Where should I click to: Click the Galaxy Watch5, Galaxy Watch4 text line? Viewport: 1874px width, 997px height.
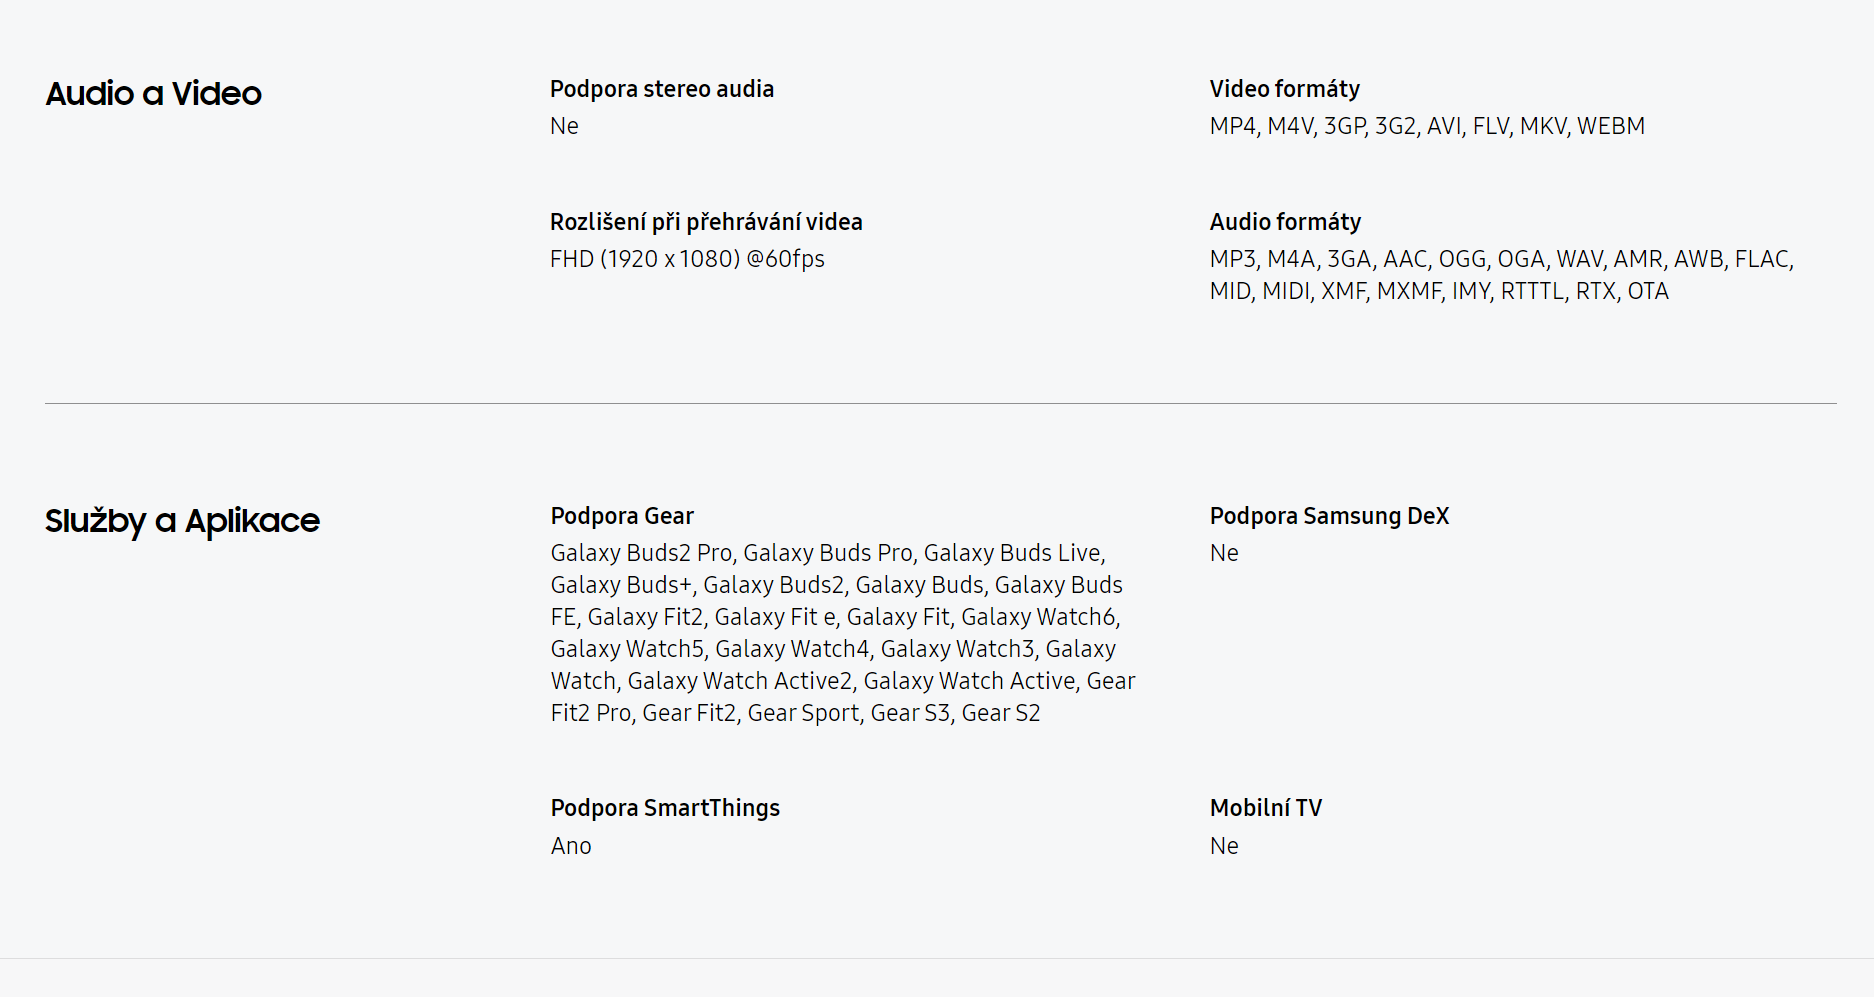[x=833, y=649]
